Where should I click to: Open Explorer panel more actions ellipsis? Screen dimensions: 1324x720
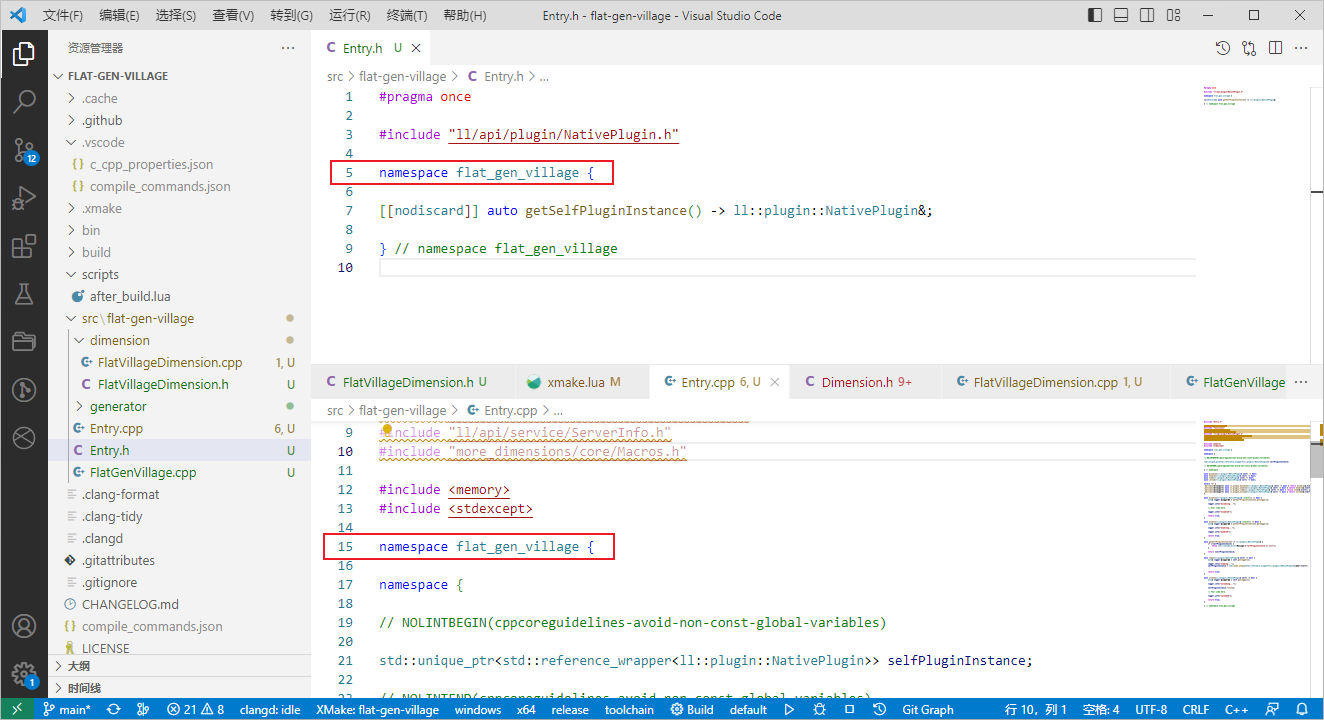click(x=288, y=48)
